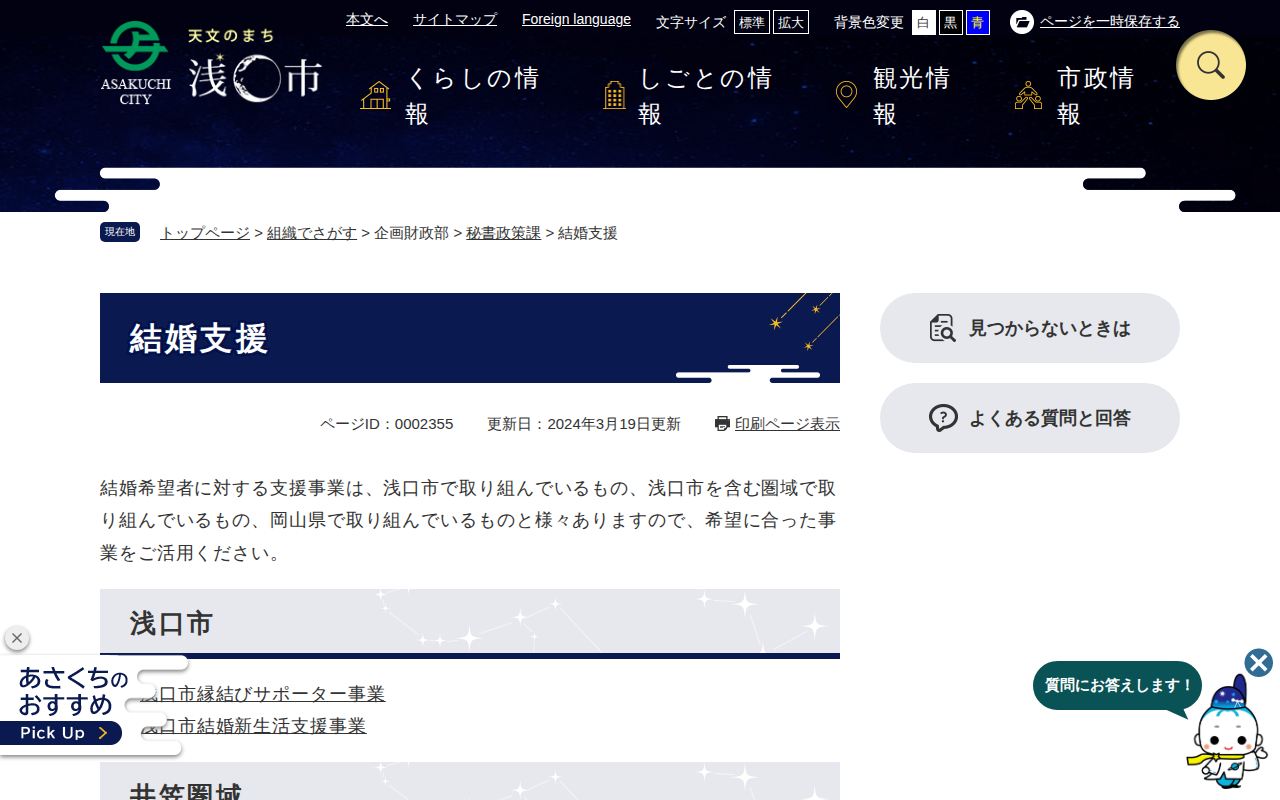Open 浅口市結婚新生活支援事業 link
The image size is (1280, 800).
253,726
